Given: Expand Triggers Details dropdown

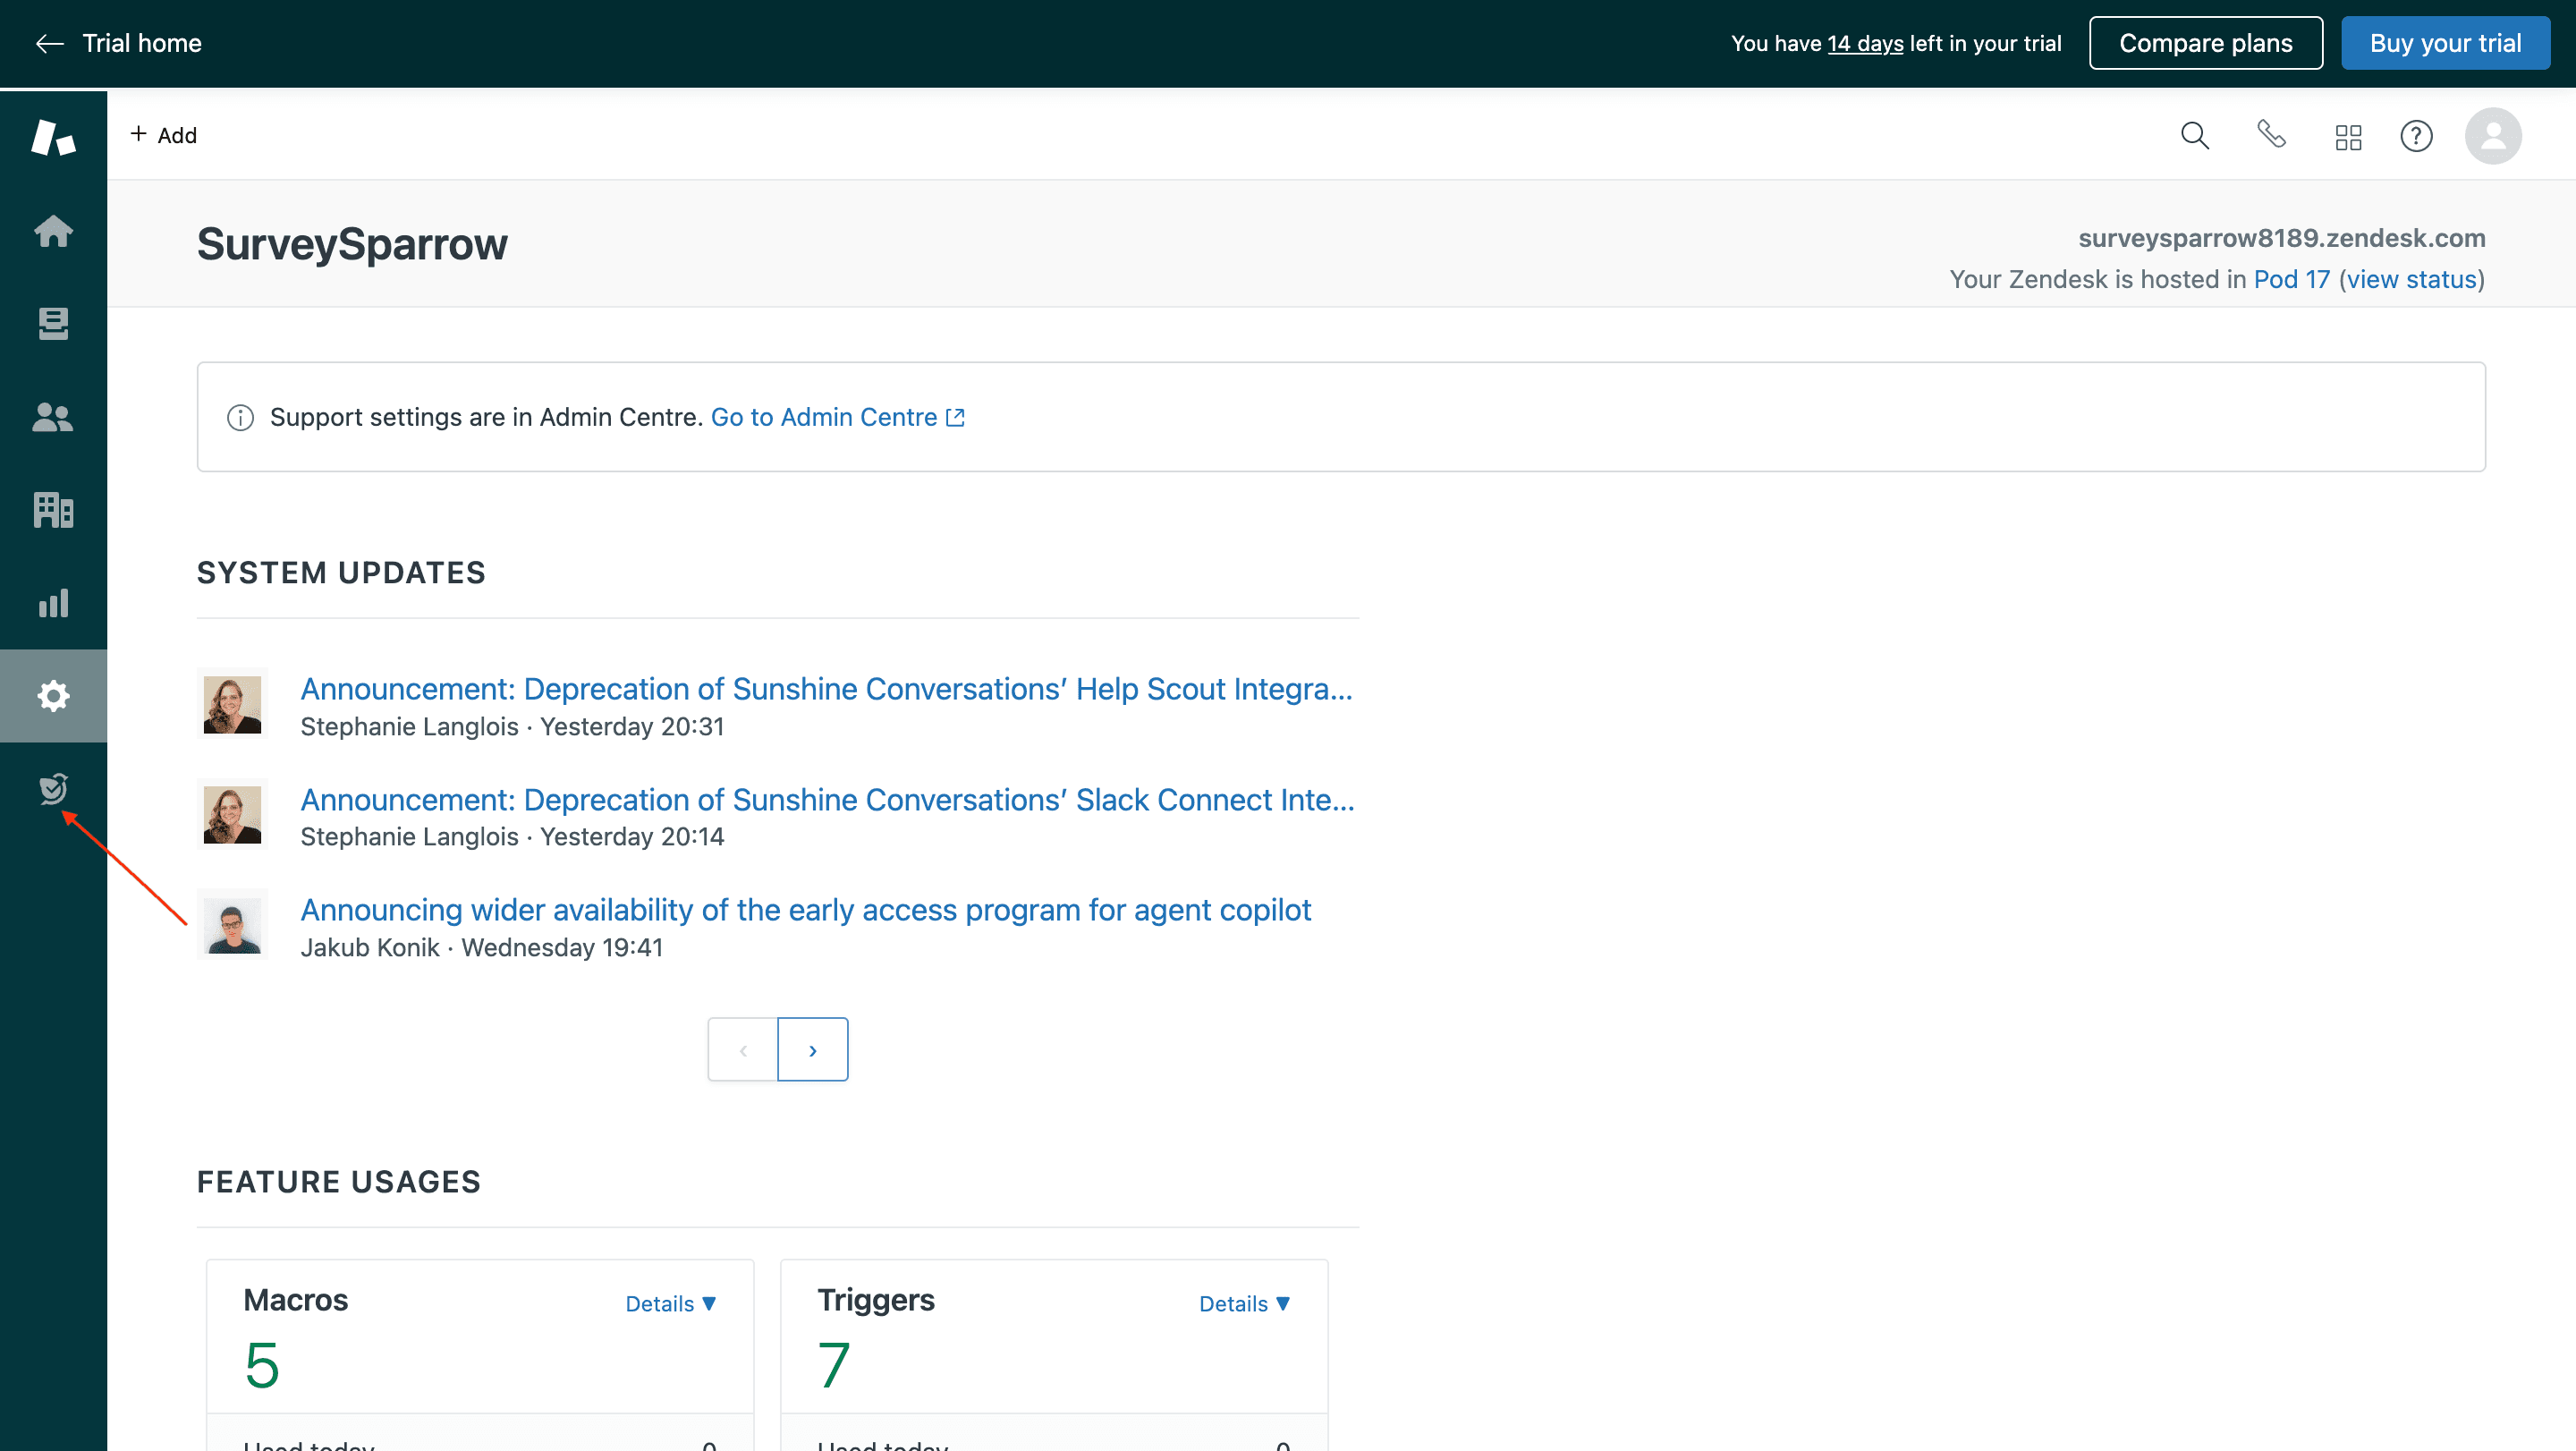Looking at the screenshot, I should (1244, 1303).
